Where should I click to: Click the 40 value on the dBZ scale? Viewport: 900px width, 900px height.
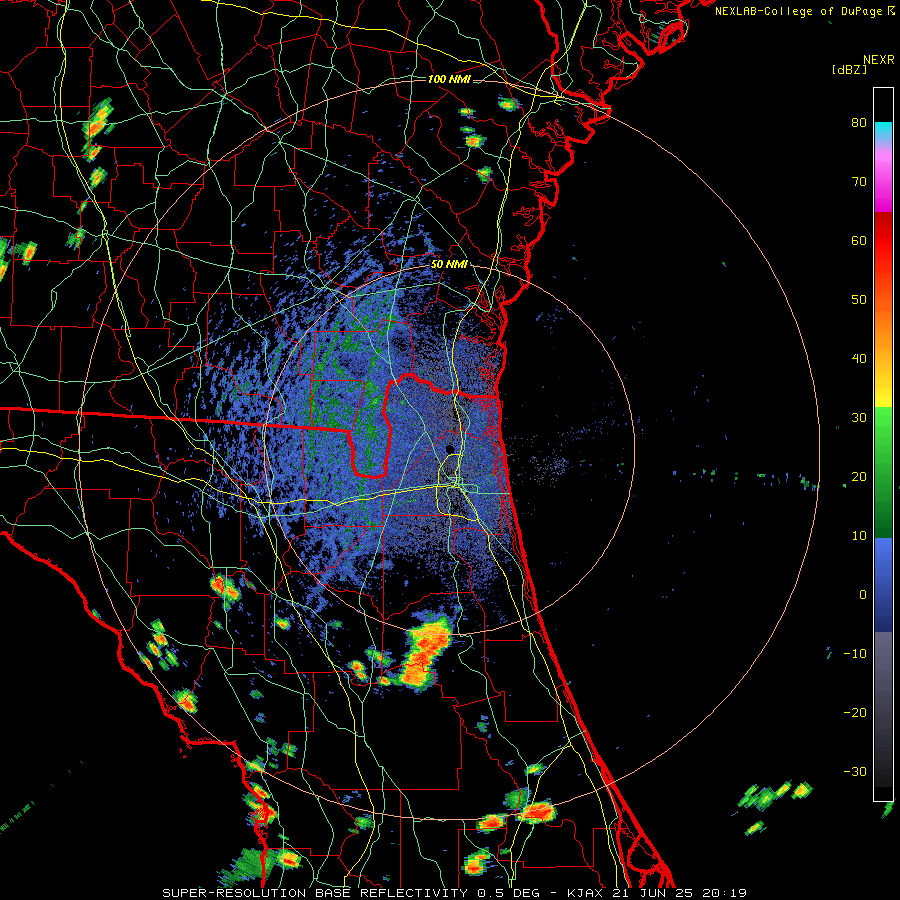point(859,359)
